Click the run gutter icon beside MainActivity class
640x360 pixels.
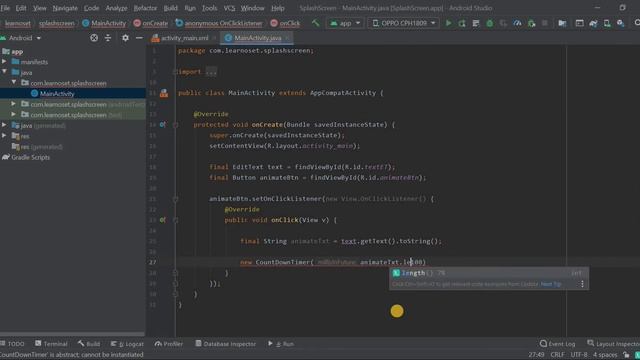tap(164, 93)
